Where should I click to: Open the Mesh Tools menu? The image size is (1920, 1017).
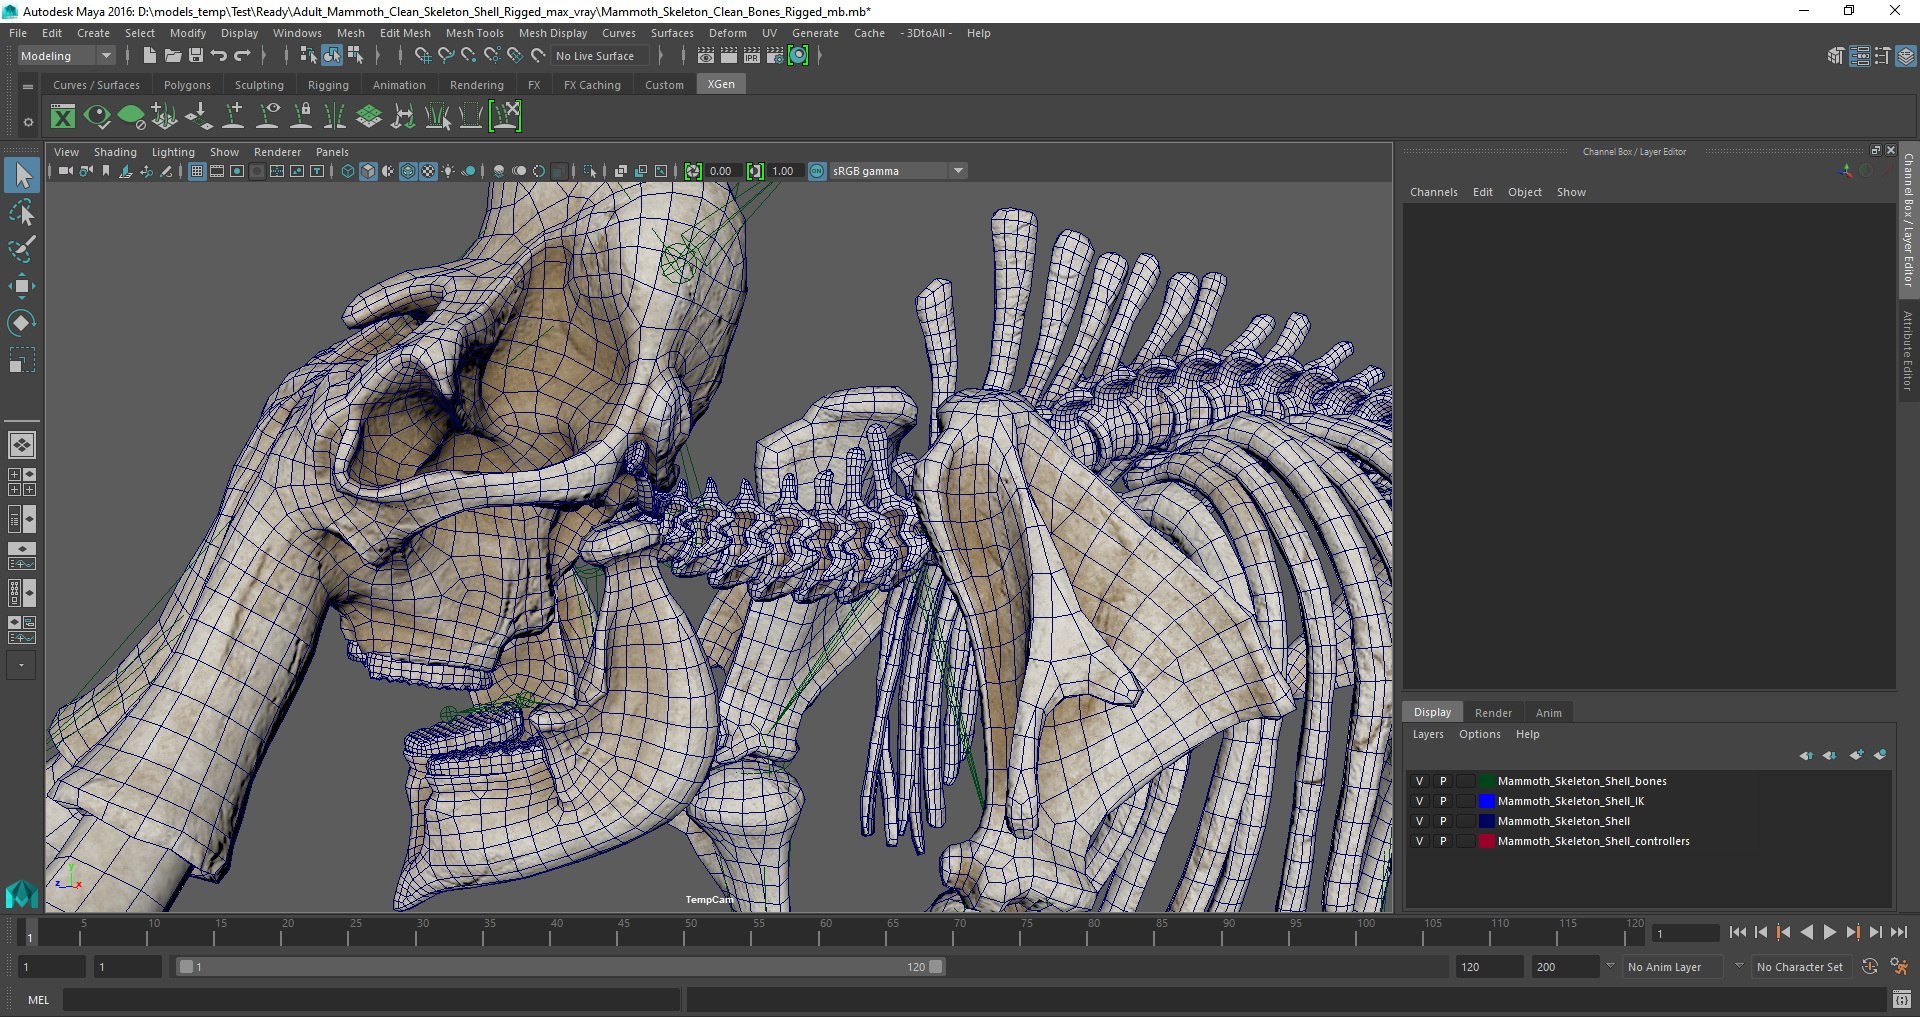[x=474, y=33]
